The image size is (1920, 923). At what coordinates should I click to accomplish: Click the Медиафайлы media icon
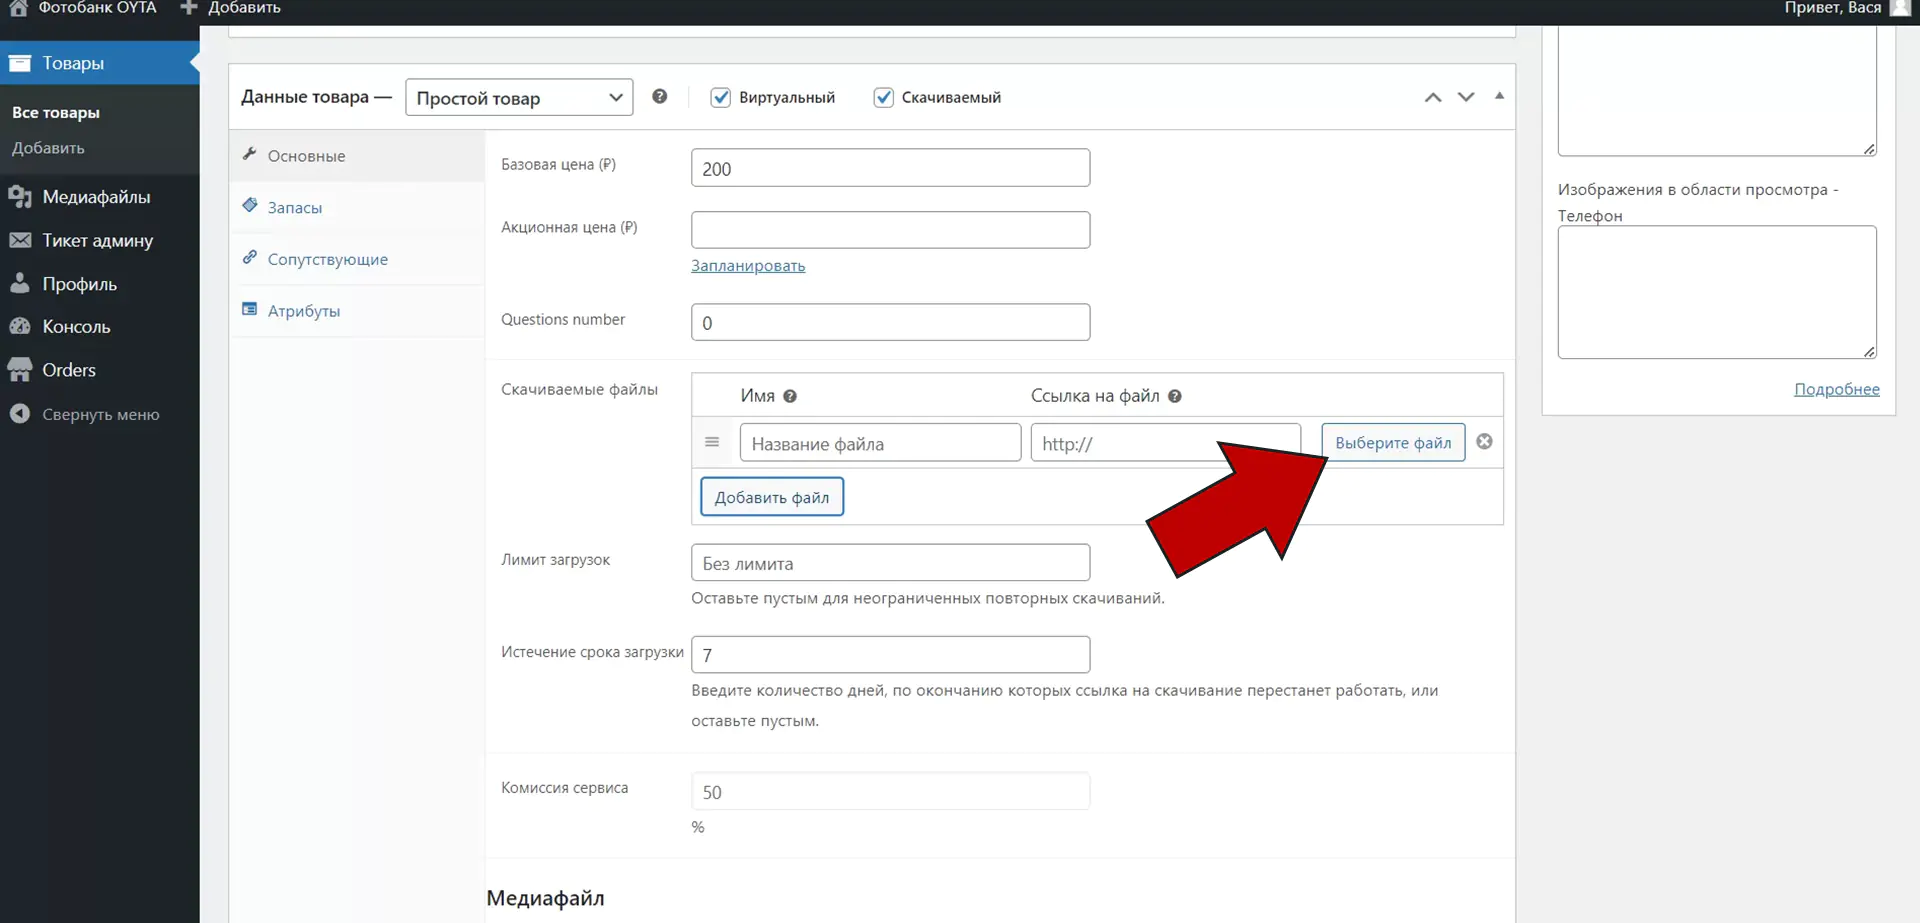tap(20, 197)
